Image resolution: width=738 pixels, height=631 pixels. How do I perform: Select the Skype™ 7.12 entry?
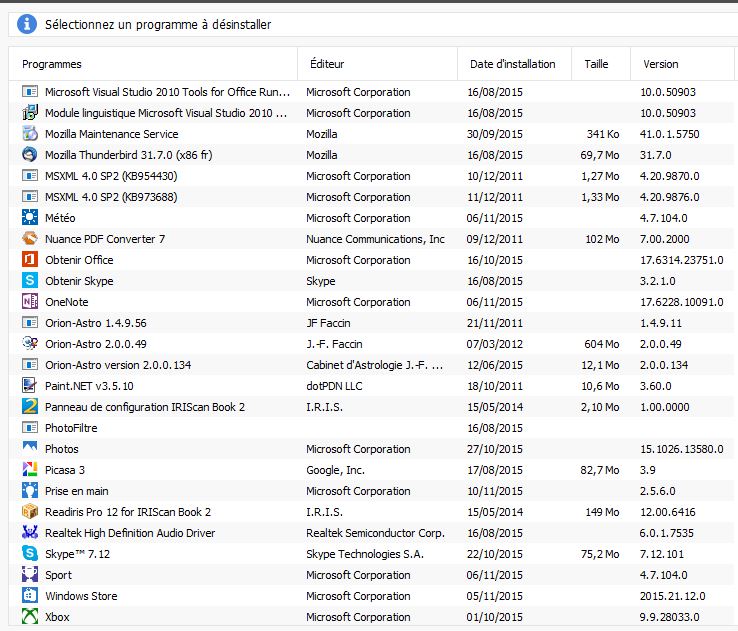tap(372, 554)
